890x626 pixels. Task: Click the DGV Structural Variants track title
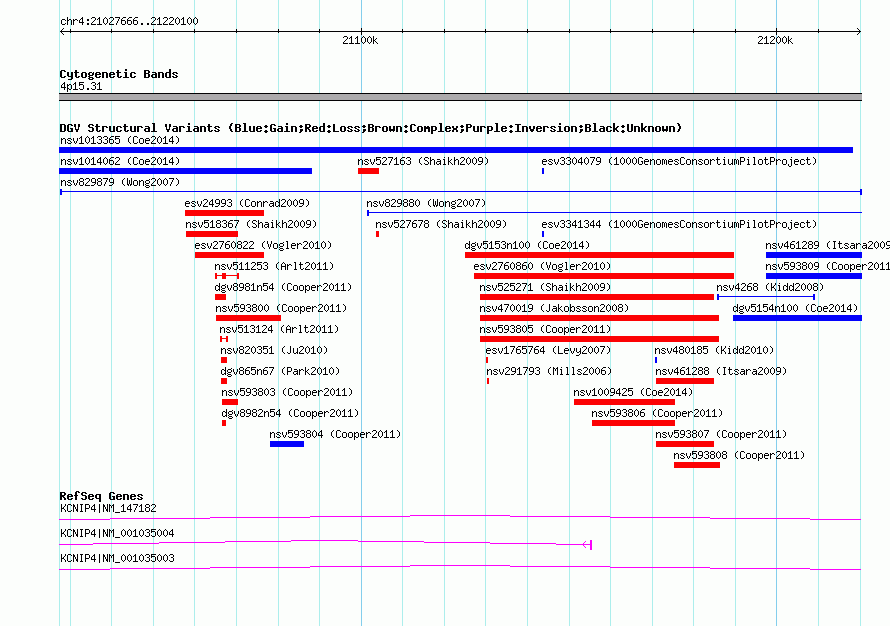coord(370,128)
